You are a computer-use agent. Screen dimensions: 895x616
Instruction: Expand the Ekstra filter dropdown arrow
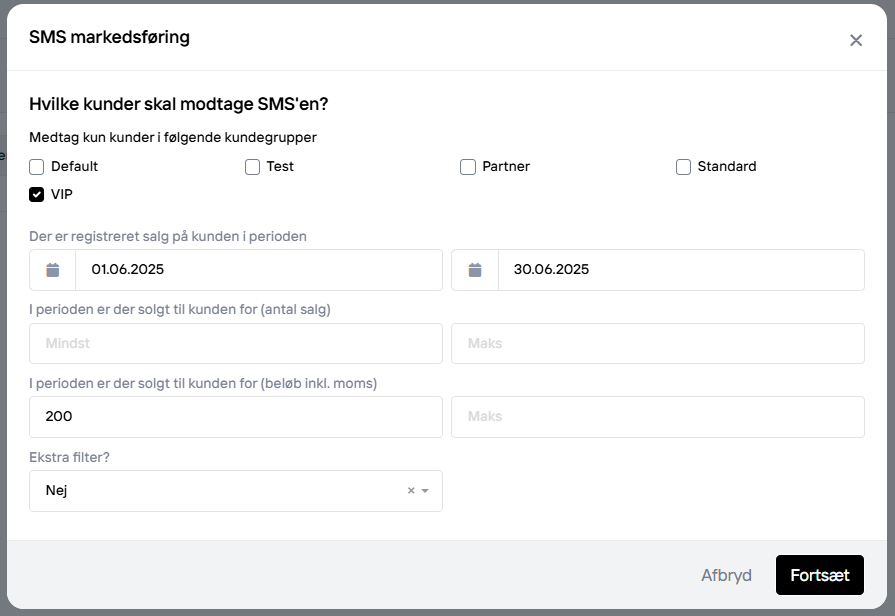point(425,490)
